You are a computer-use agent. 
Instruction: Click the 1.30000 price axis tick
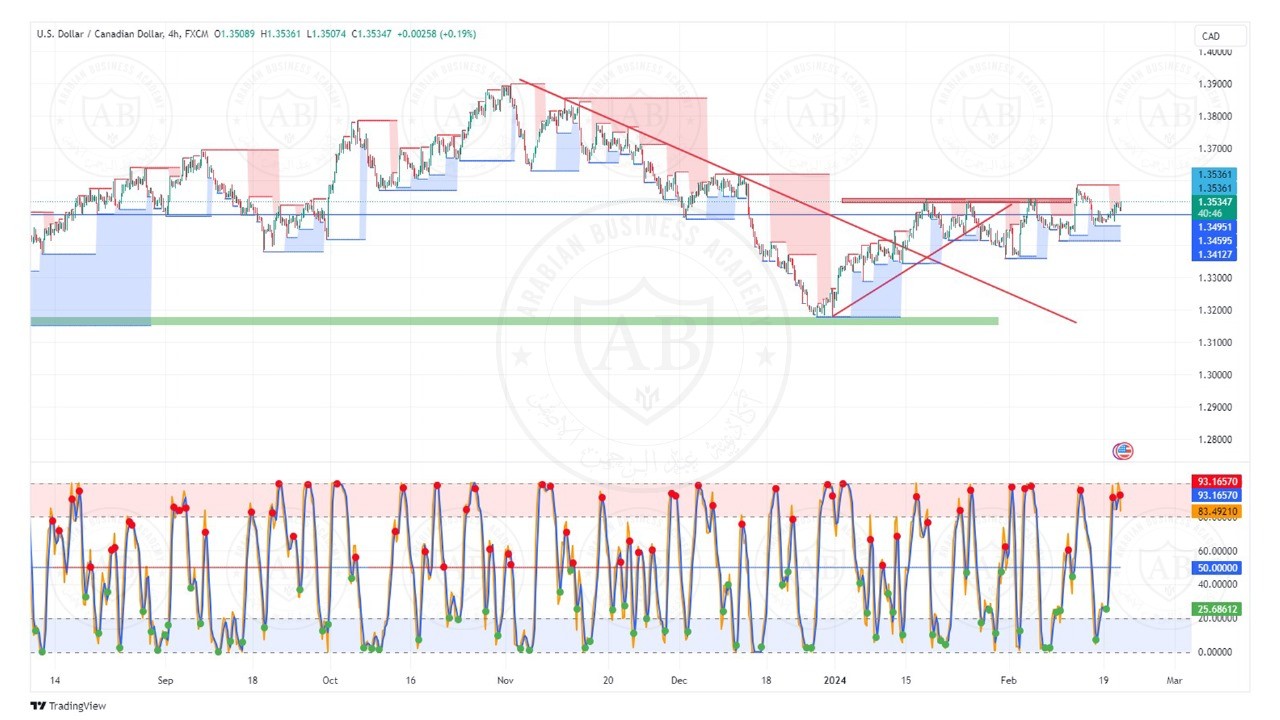1216,375
